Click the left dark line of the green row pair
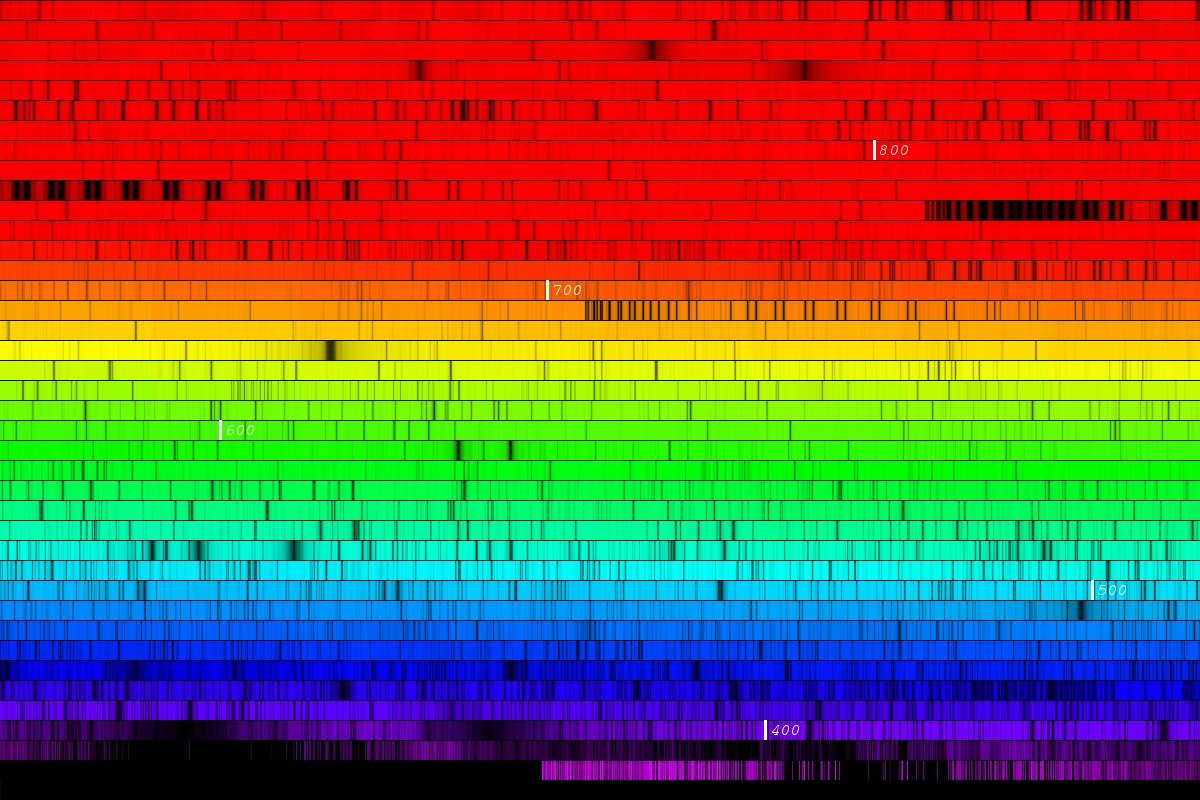The width and height of the screenshot is (1200, 800). tap(459, 450)
